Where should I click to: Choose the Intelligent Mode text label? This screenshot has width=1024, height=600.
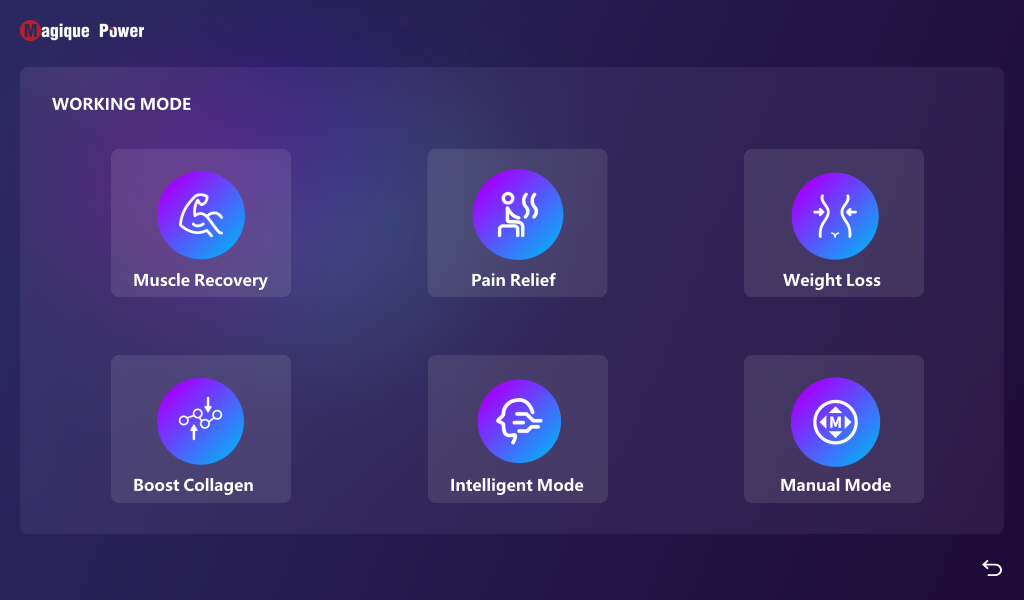point(516,486)
